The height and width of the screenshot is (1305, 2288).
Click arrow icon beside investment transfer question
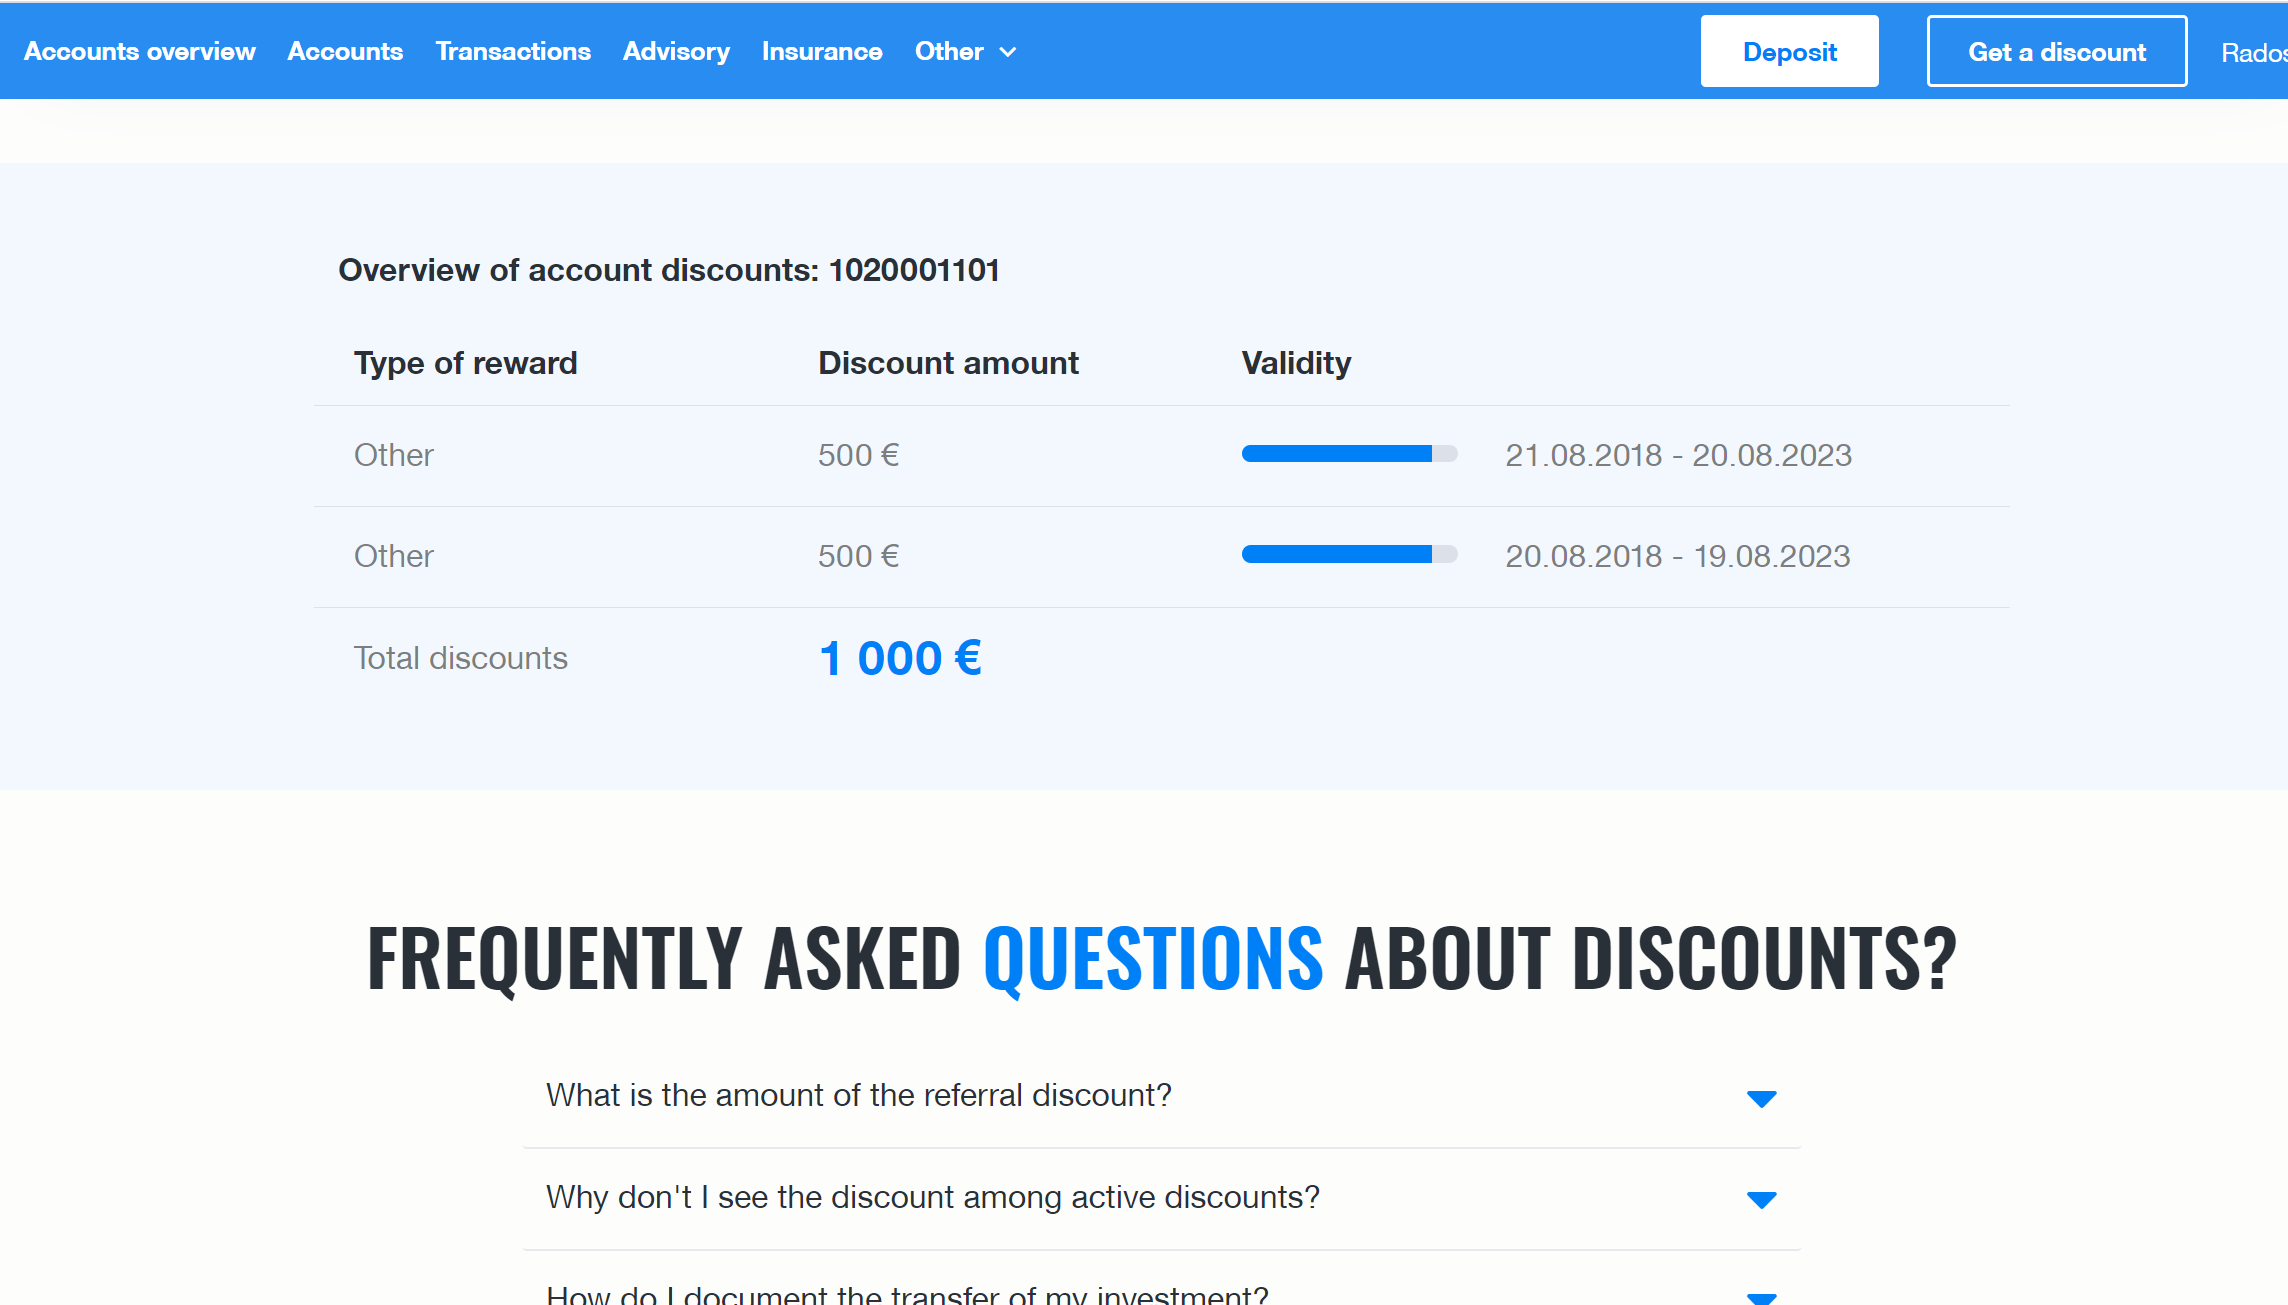click(1761, 1297)
